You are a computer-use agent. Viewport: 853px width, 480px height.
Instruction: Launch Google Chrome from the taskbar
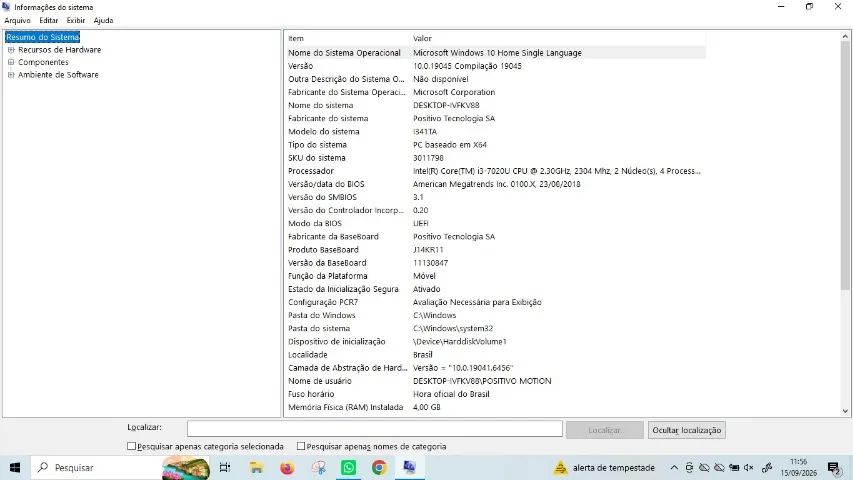point(379,467)
